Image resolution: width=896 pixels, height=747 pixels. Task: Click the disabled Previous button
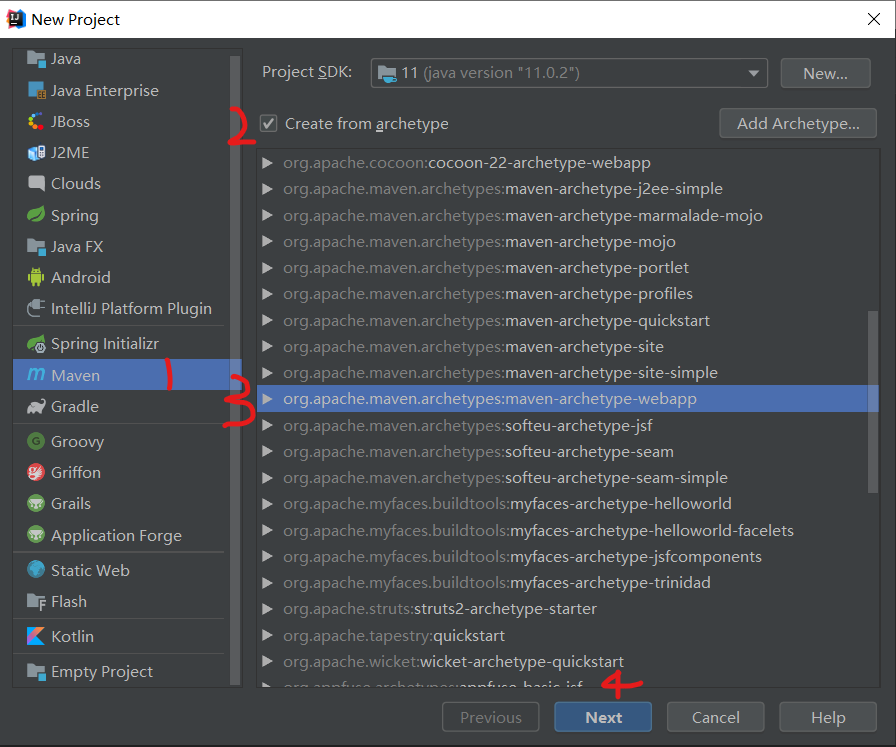(x=490, y=717)
